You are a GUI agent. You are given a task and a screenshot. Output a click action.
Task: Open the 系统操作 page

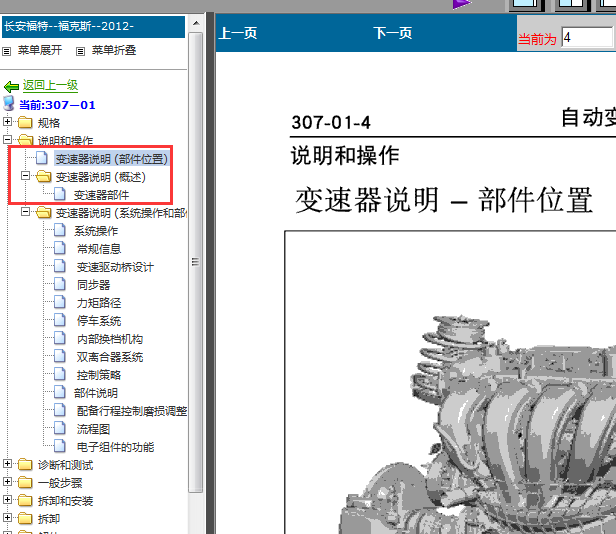click(x=96, y=231)
